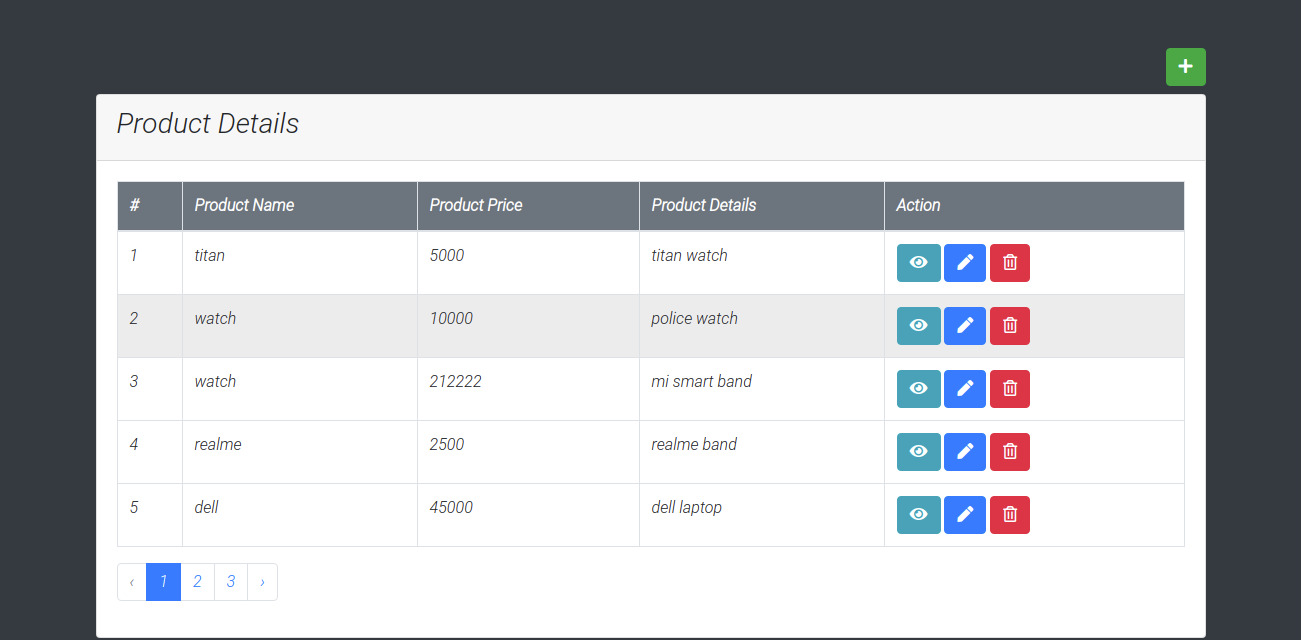
Task: Edit the mi smart band row
Action: (x=964, y=389)
